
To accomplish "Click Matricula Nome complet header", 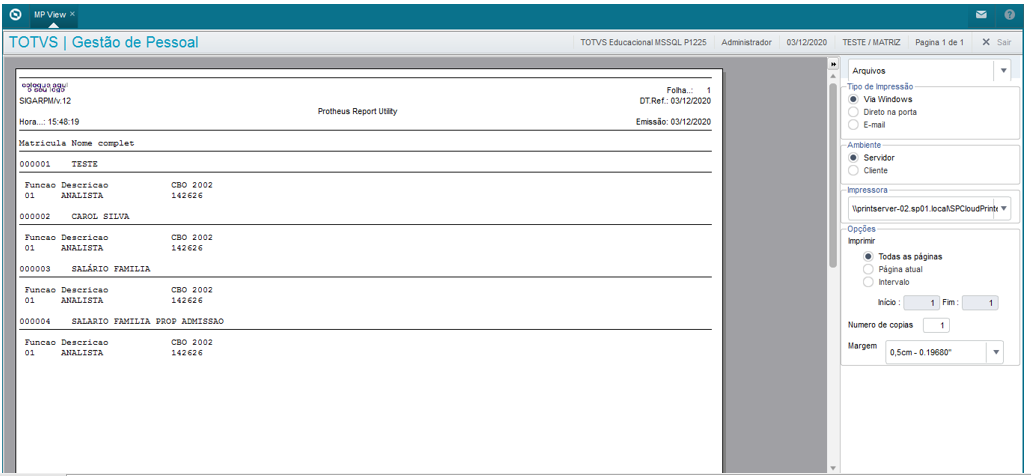I will [x=77, y=143].
